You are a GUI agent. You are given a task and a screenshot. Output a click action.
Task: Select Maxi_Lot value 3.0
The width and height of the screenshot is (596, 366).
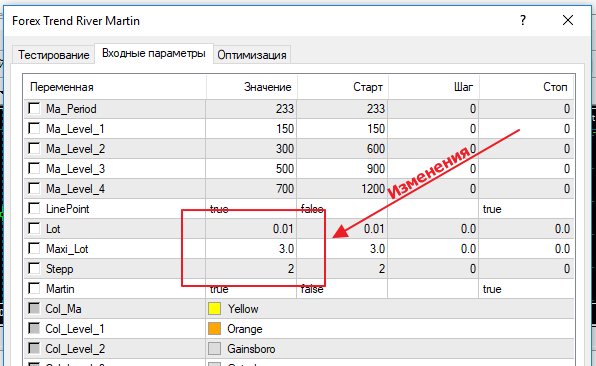coord(251,249)
